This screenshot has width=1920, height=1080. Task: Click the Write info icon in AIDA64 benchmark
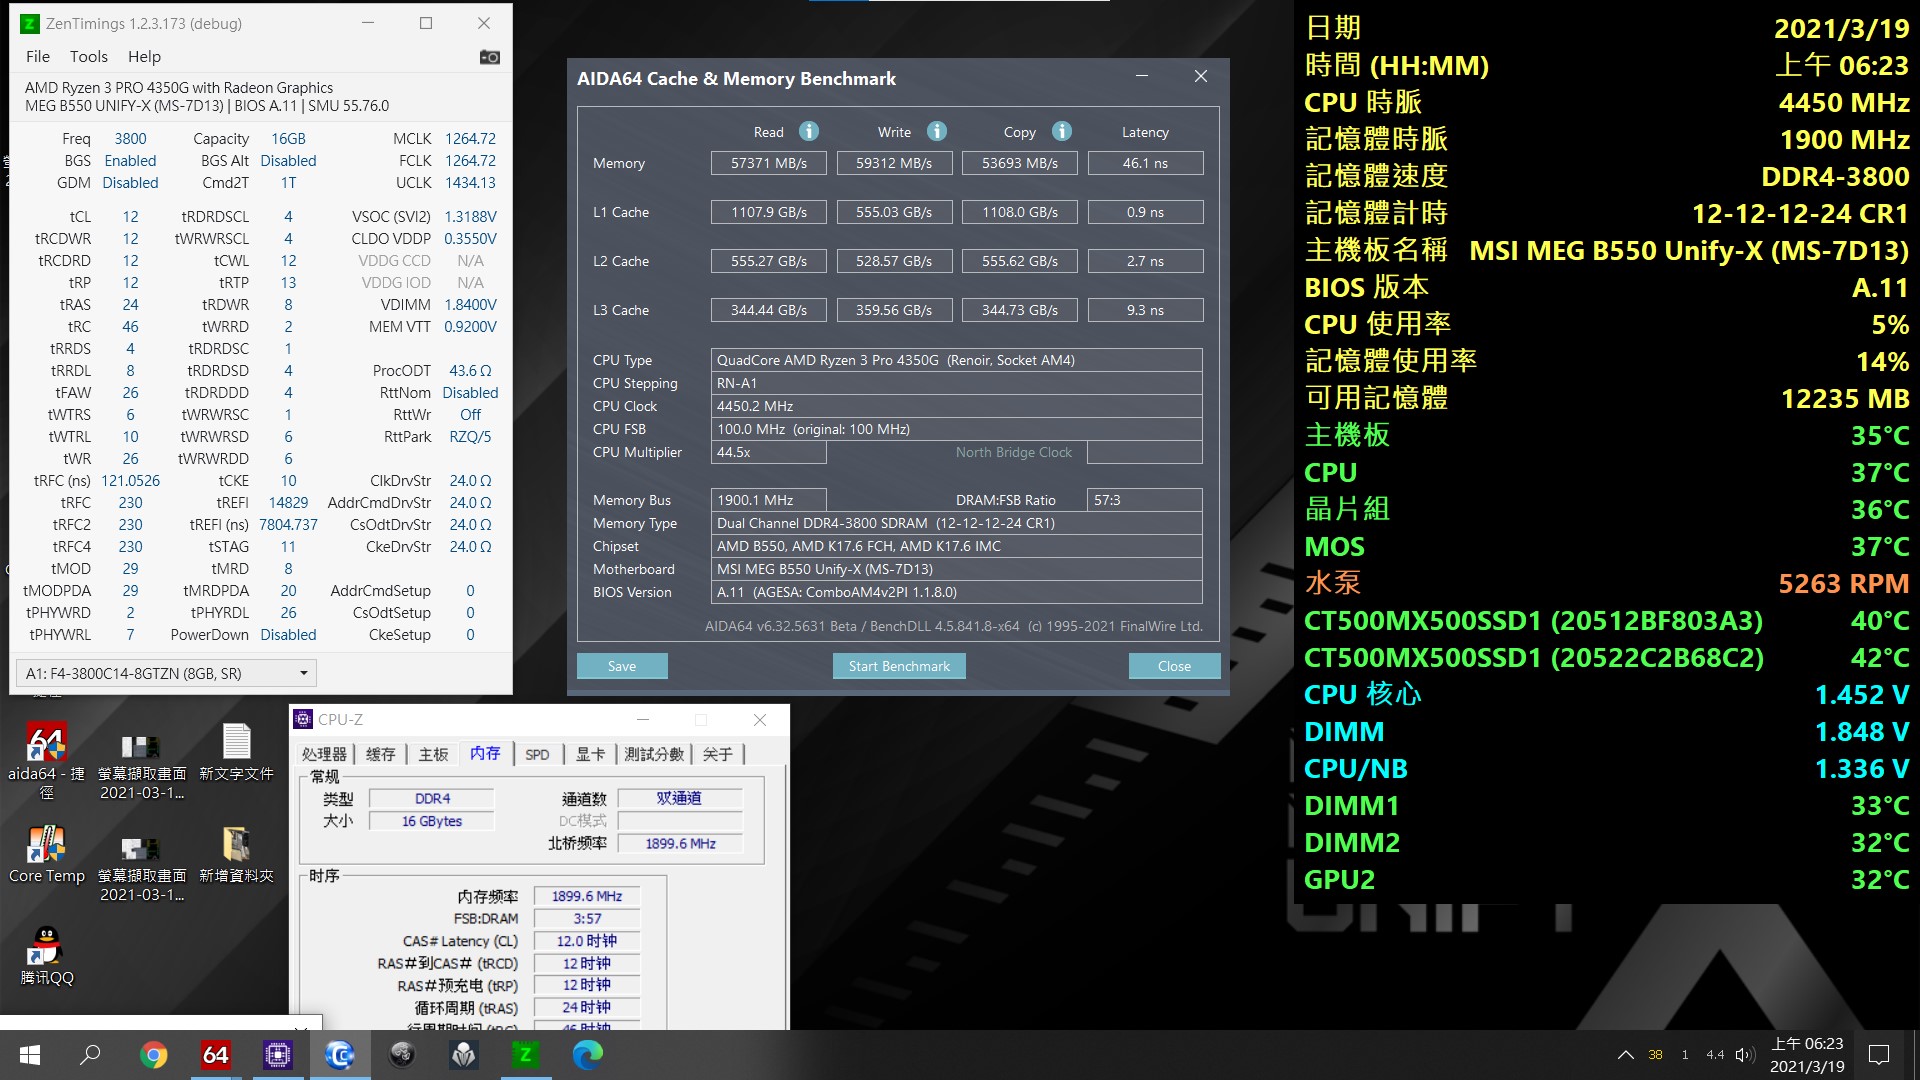point(936,131)
